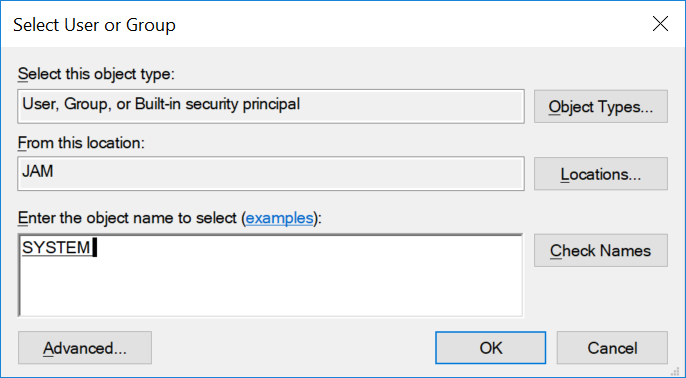This screenshot has width=686, height=378.
Task: Click the 'Enter the object name to select' label
Action: click(130, 217)
